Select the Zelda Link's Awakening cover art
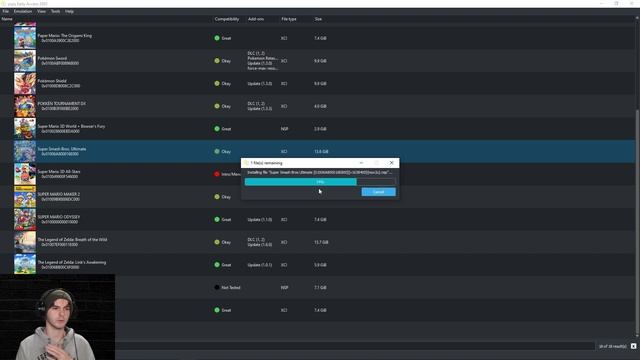This screenshot has height=360, width=640. point(25,264)
